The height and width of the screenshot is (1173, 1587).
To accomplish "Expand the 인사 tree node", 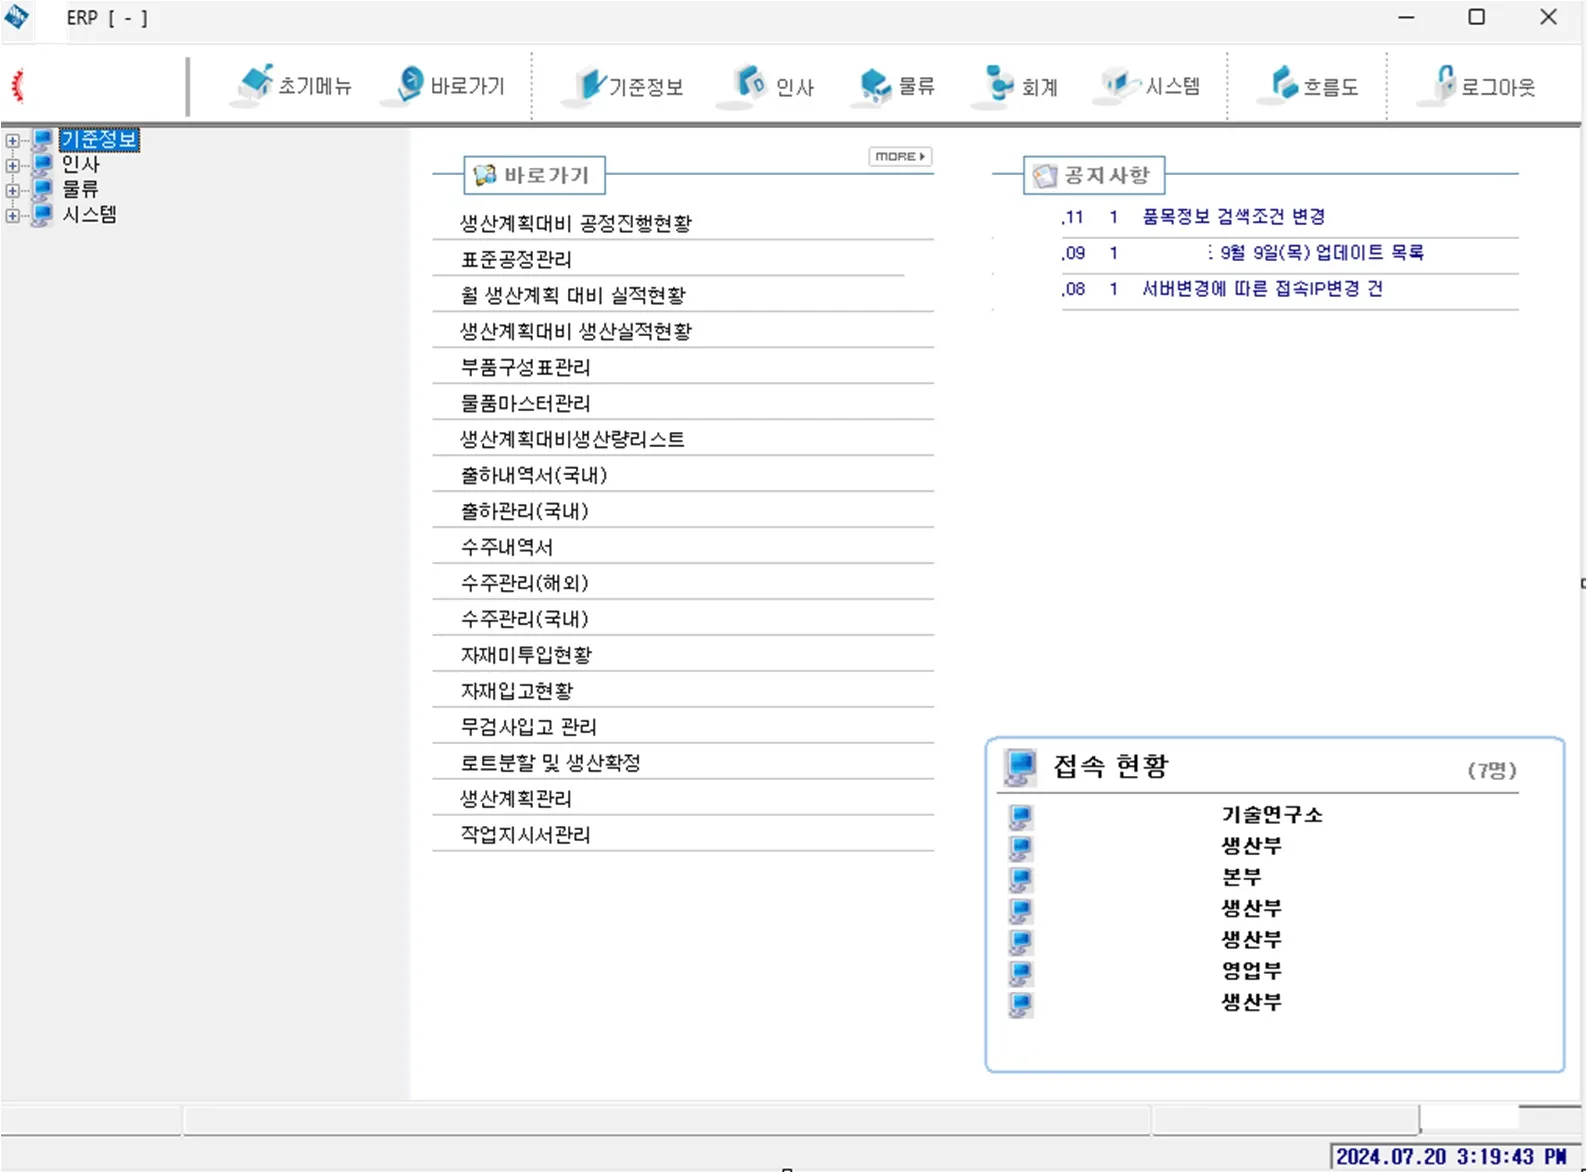I will pyautogui.click(x=12, y=166).
